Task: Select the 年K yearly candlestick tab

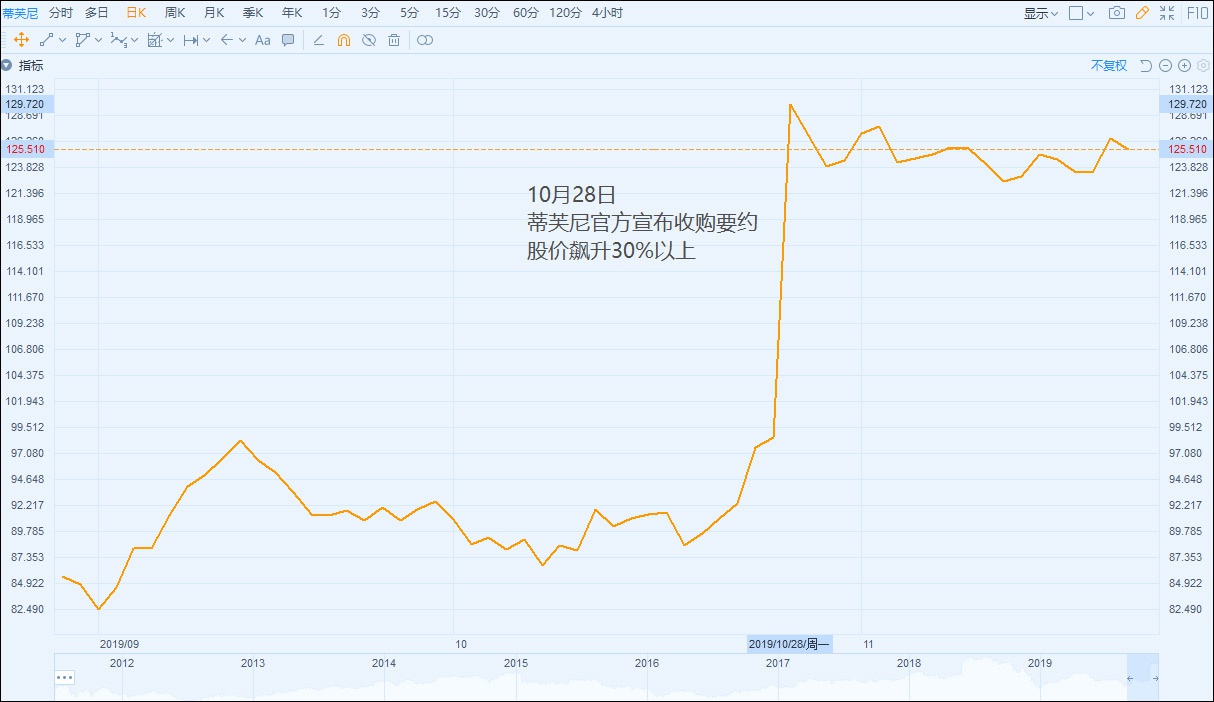Action: (292, 13)
